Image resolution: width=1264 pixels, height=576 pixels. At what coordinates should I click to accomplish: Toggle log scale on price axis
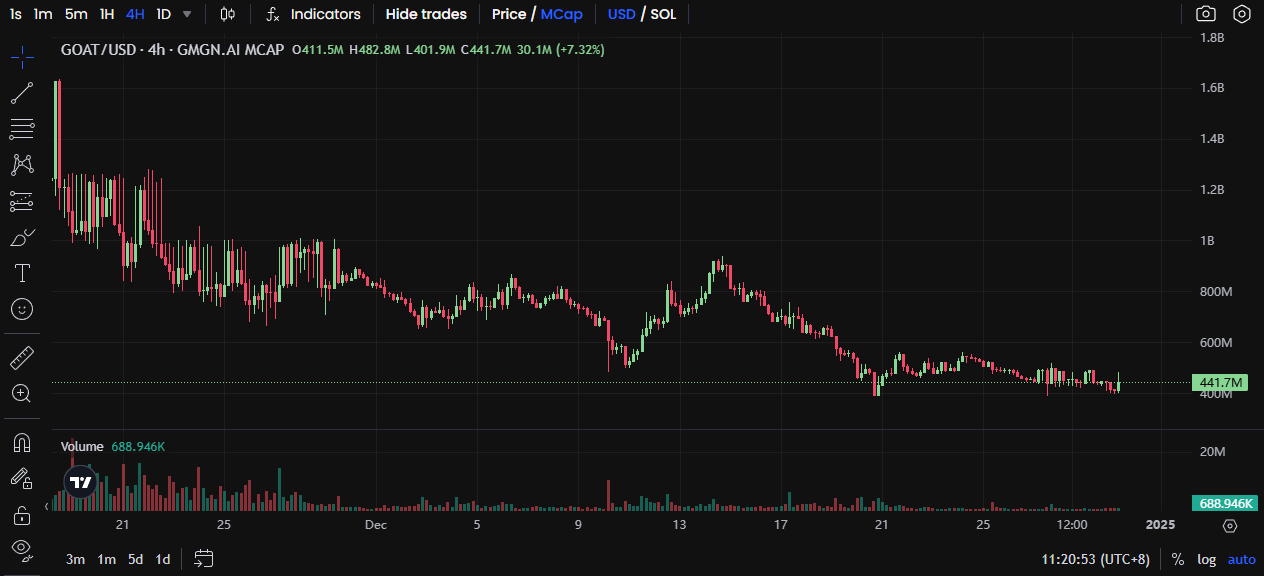1207,560
